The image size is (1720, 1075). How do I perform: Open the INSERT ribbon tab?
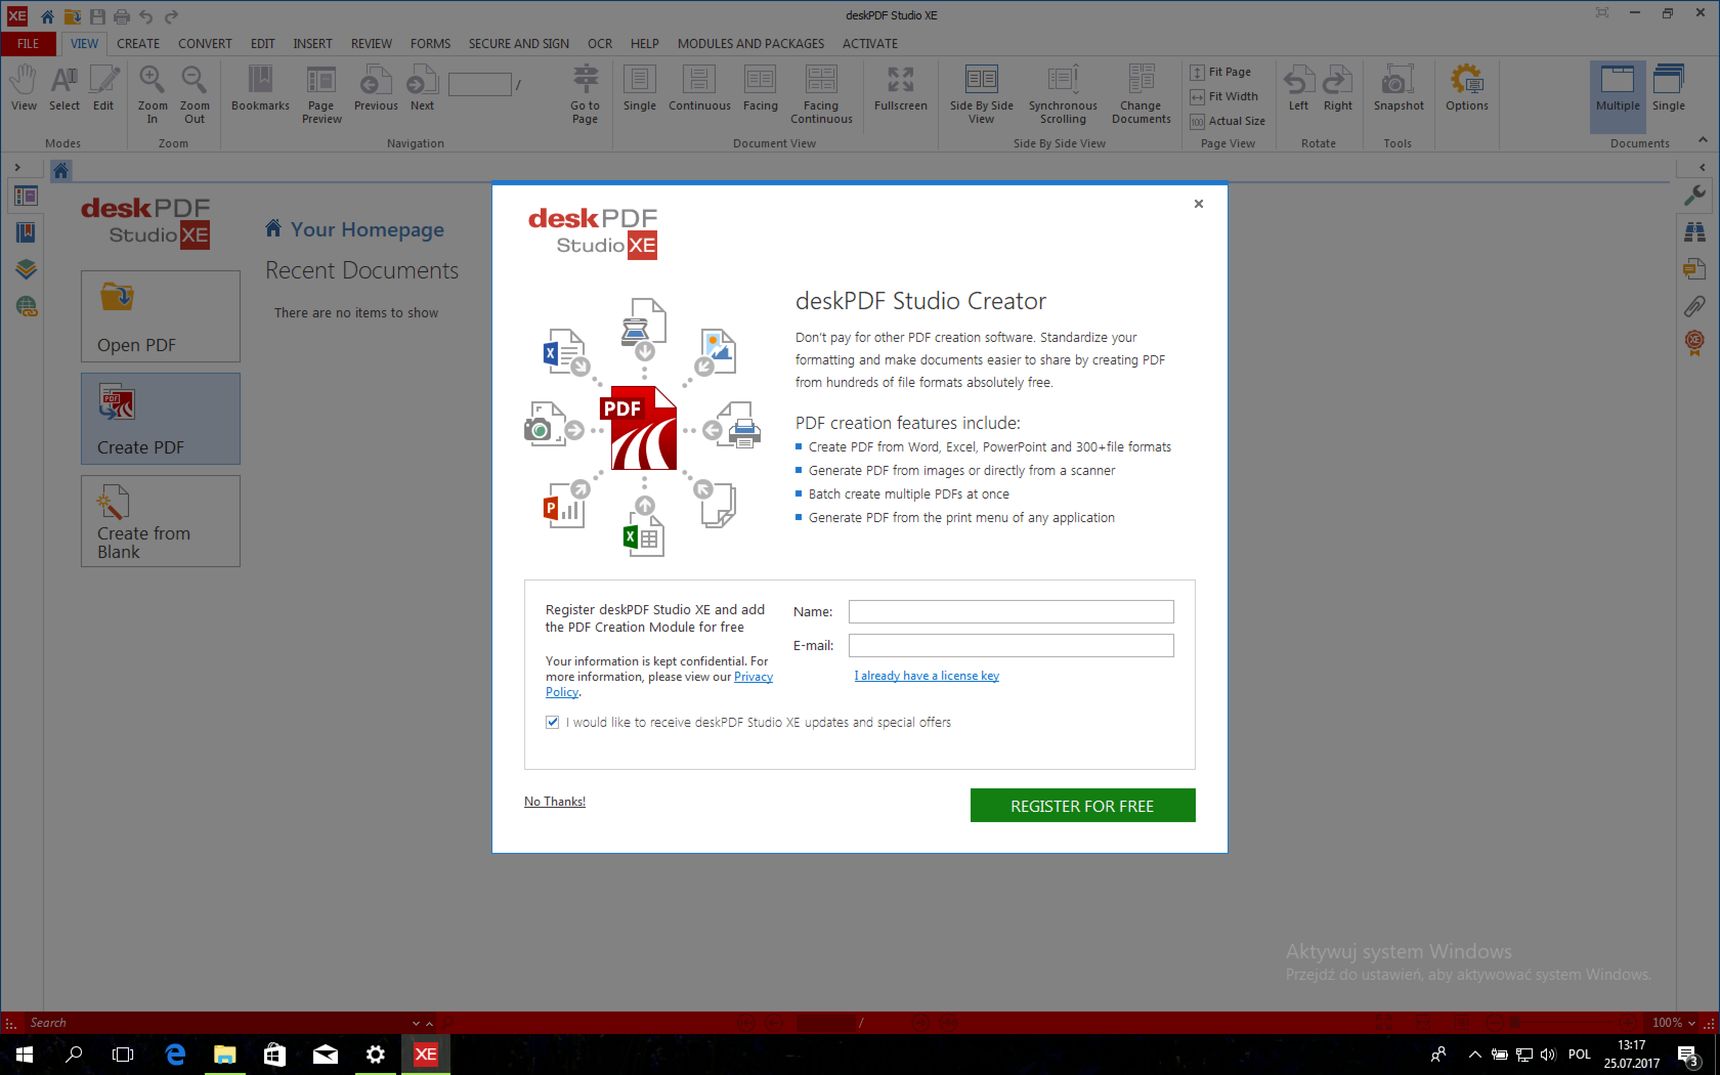click(312, 43)
